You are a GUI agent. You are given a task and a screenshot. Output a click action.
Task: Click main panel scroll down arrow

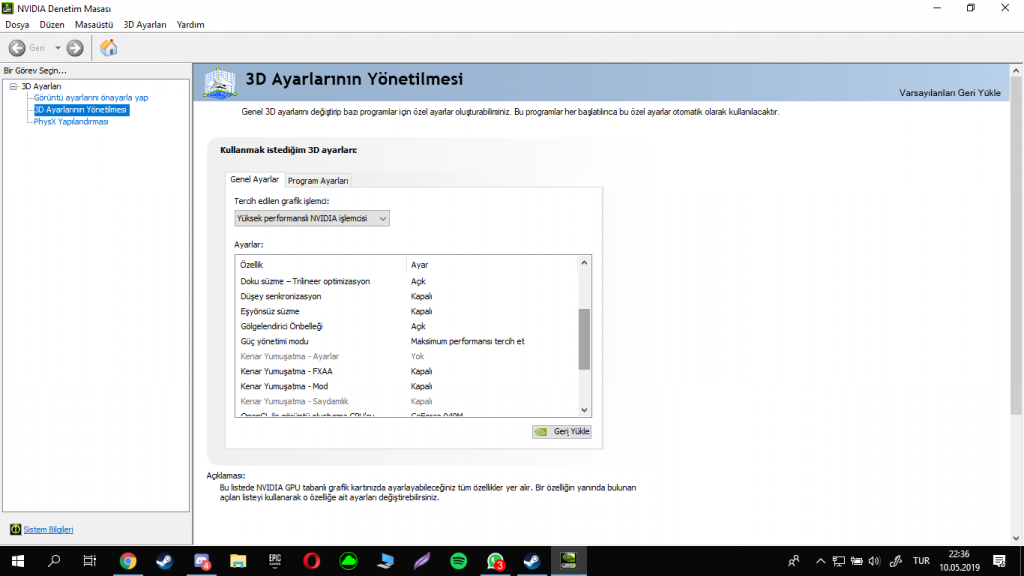click(1016, 538)
